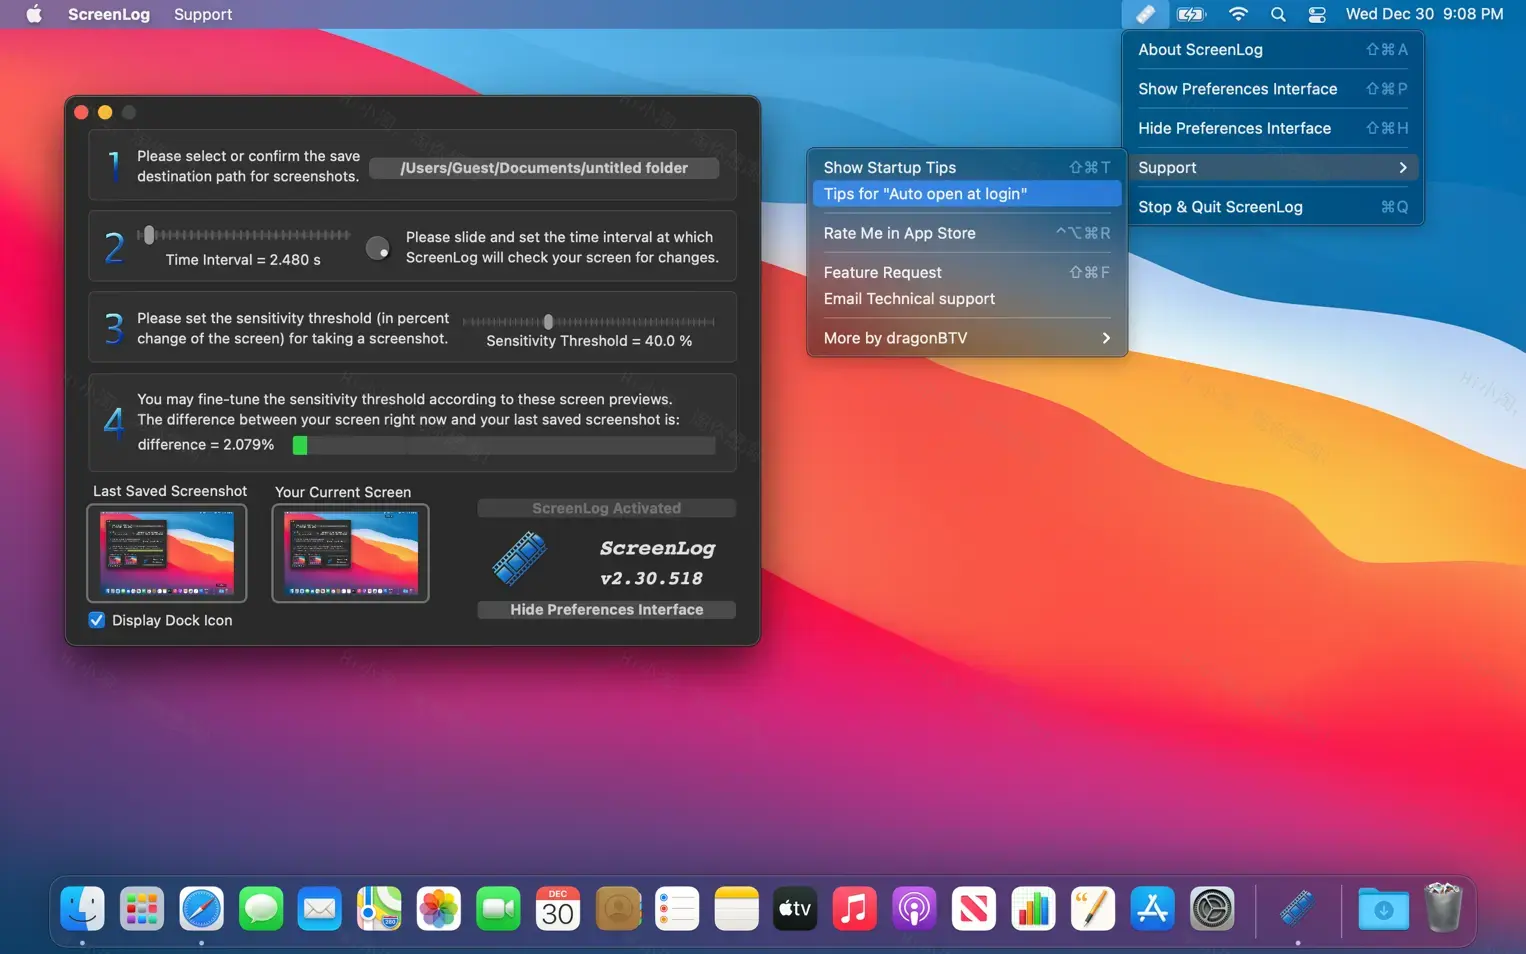Adjust the Sensitivity Threshold slider

click(x=548, y=322)
